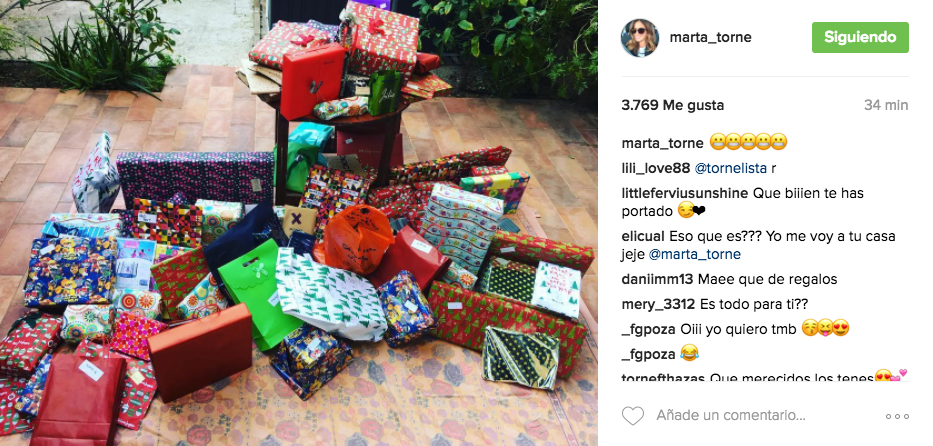Open mery_3312 commenter profile

(658, 304)
